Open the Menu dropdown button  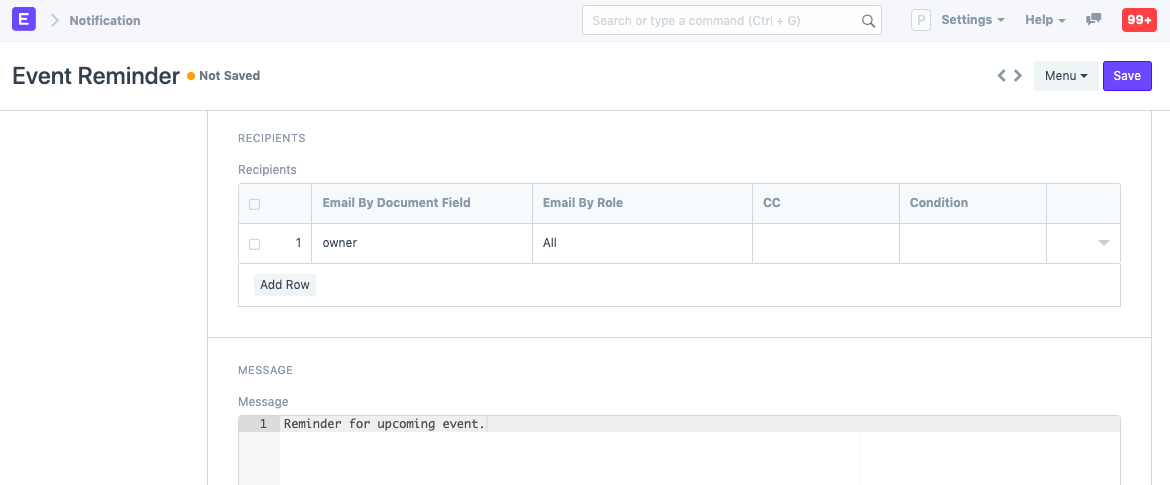[x=1065, y=76]
